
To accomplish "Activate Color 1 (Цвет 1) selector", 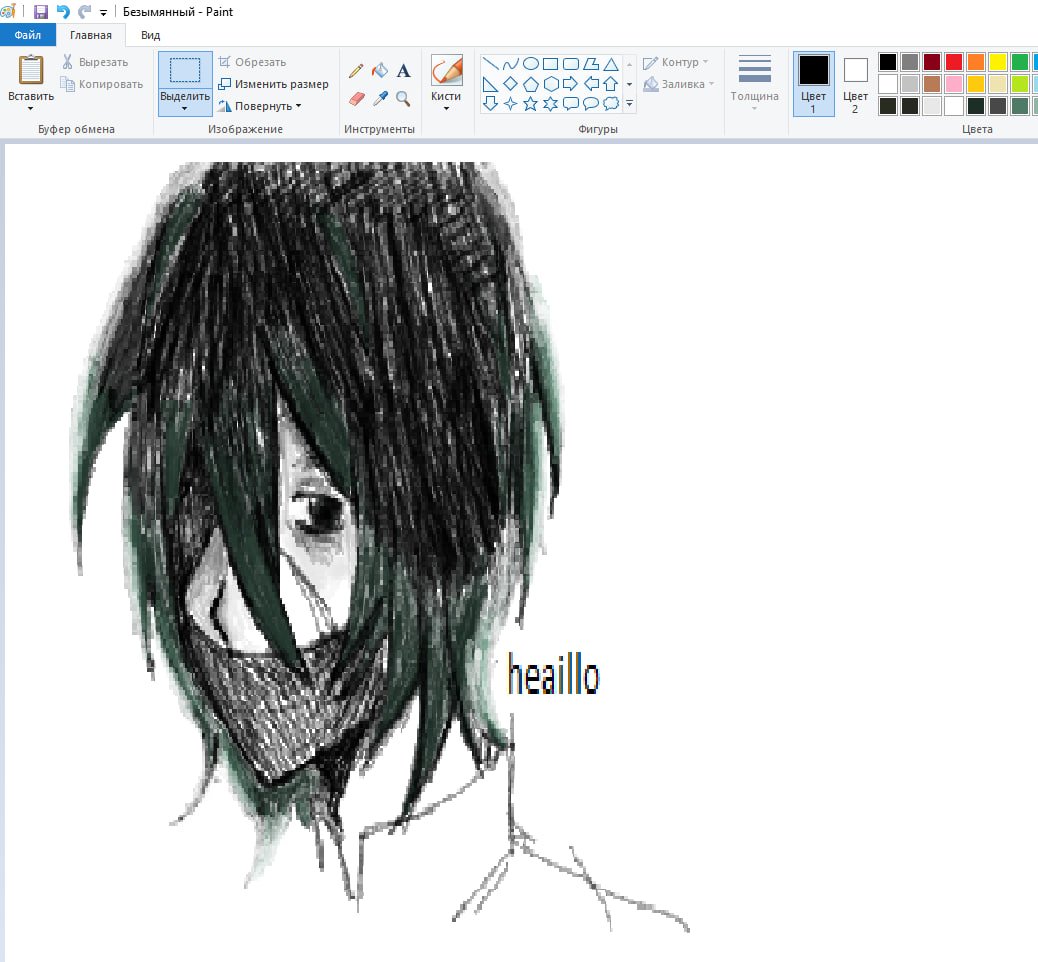I will tap(814, 83).
